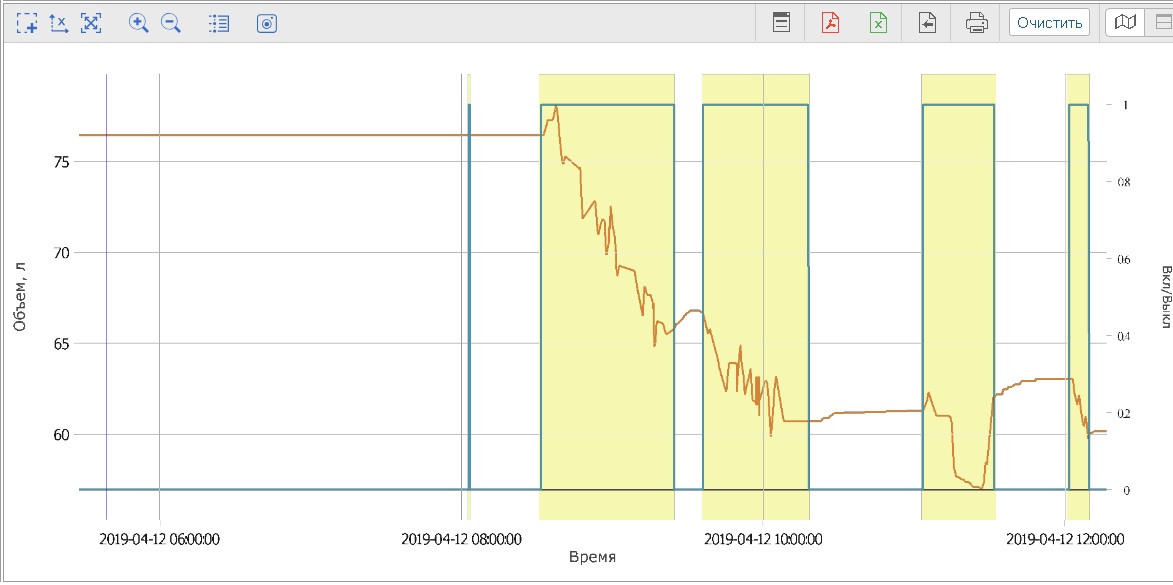This screenshot has height=585, width=1173.
Task: Zoom in with the magnifier plus icon
Action: 139,23
